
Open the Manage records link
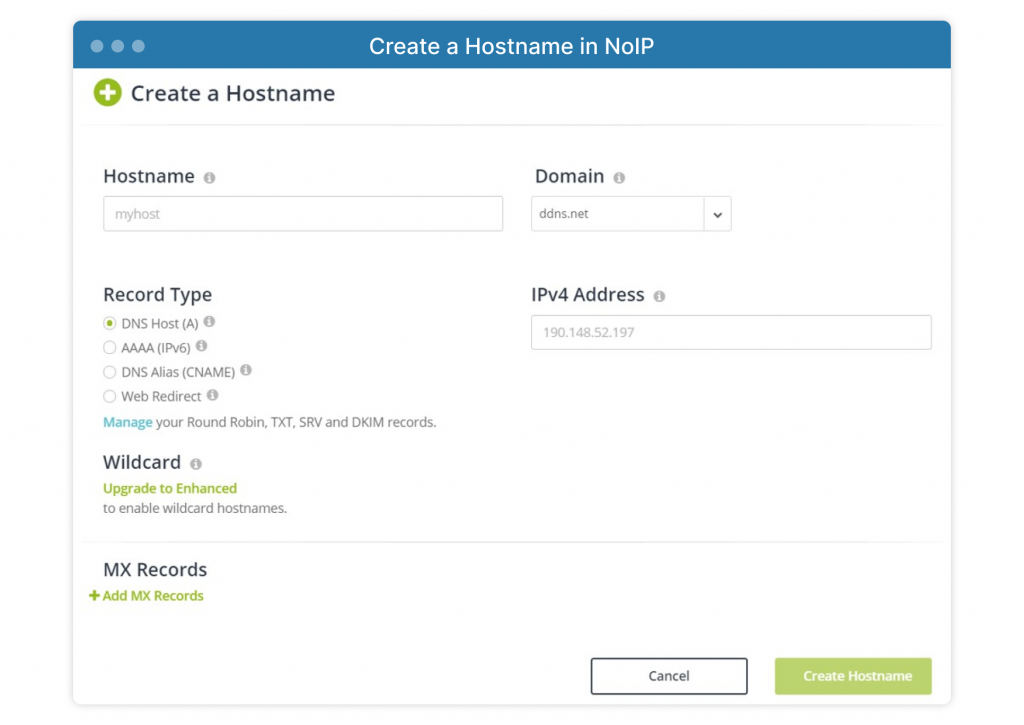pyautogui.click(x=128, y=423)
